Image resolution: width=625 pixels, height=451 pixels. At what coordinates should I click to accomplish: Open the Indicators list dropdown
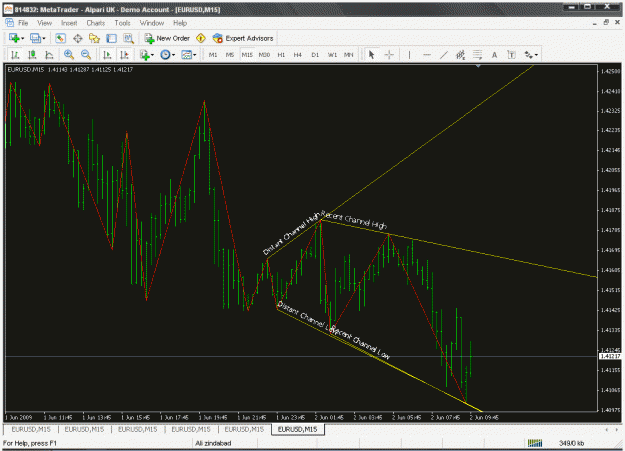147,55
